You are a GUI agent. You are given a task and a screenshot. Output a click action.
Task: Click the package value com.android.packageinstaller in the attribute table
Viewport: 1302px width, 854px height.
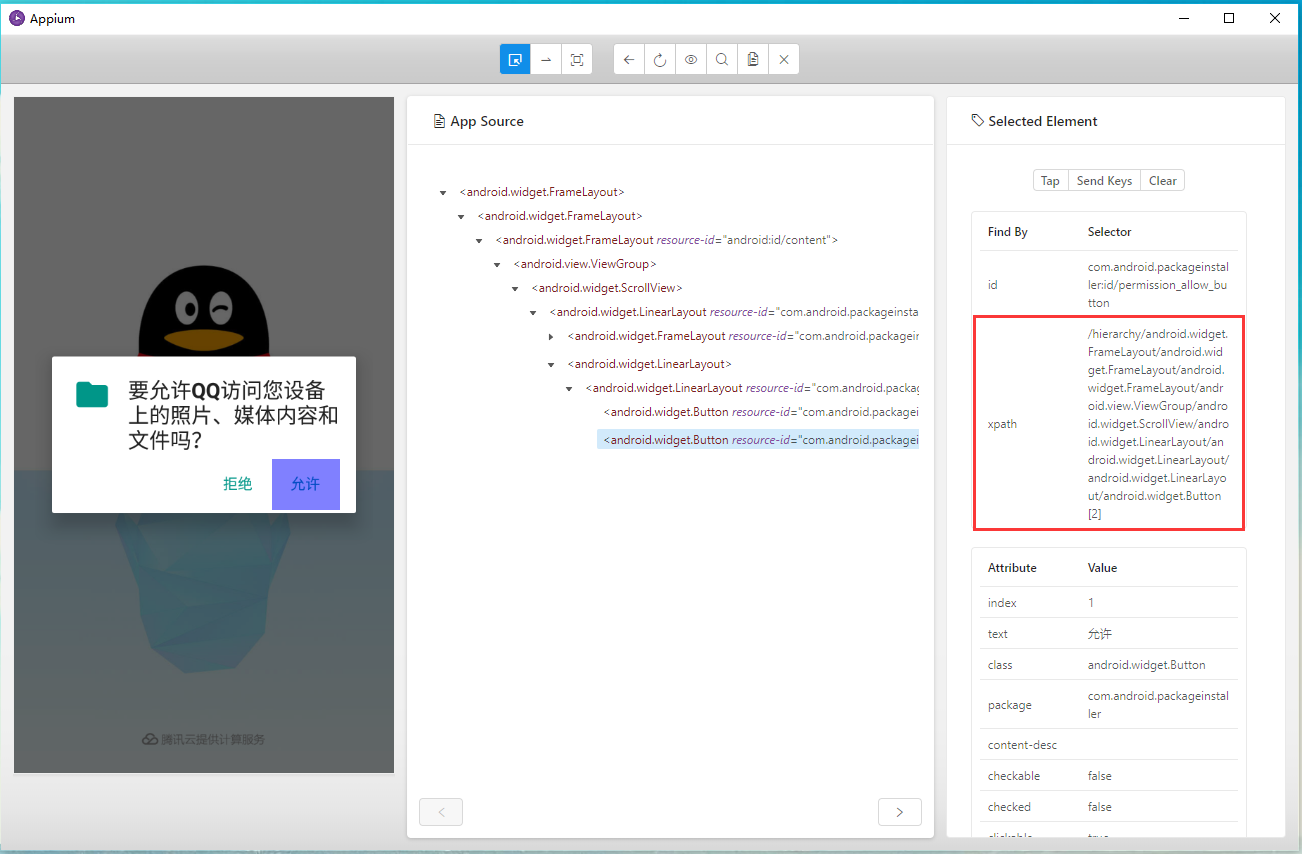click(1158, 705)
